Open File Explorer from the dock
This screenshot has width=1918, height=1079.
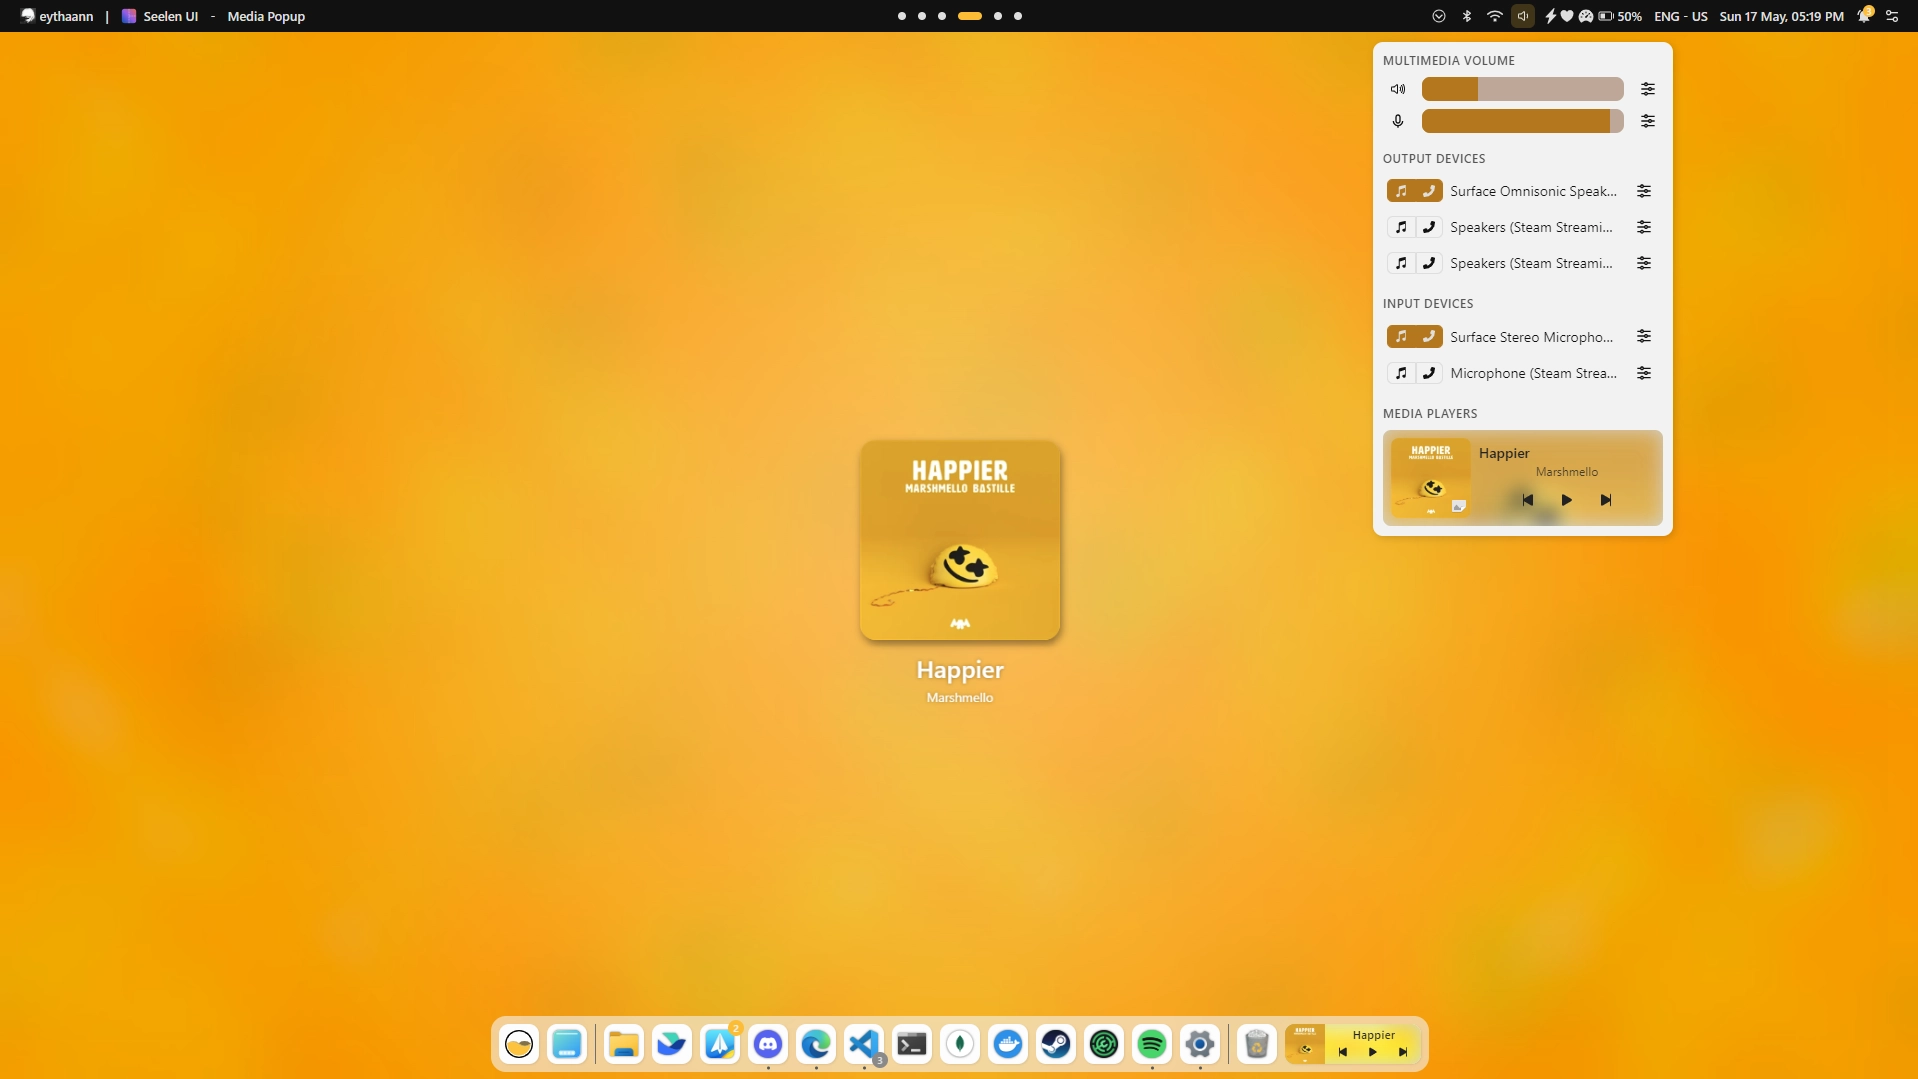(x=624, y=1044)
